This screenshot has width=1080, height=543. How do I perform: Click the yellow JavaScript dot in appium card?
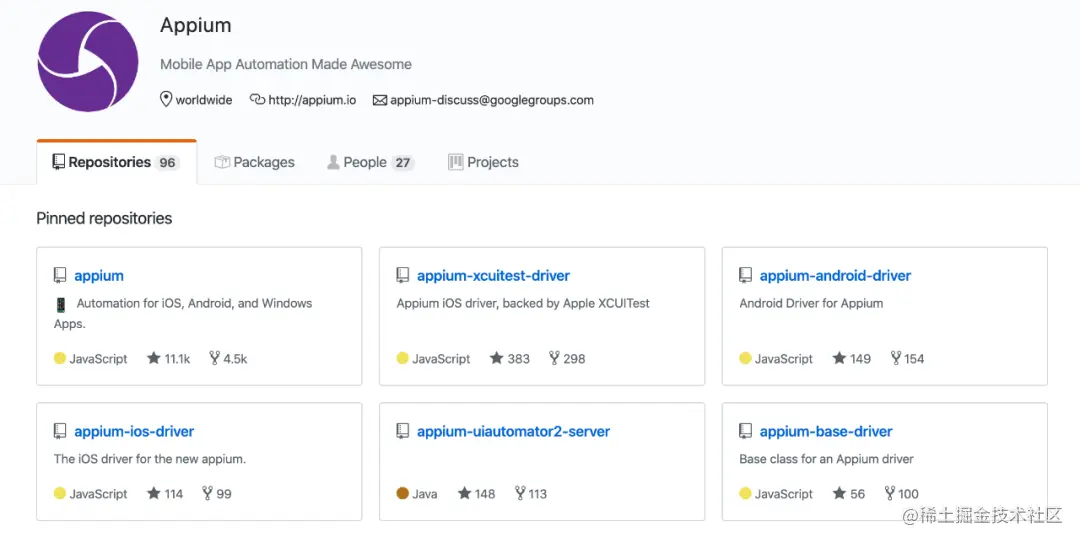(x=60, y=358)
